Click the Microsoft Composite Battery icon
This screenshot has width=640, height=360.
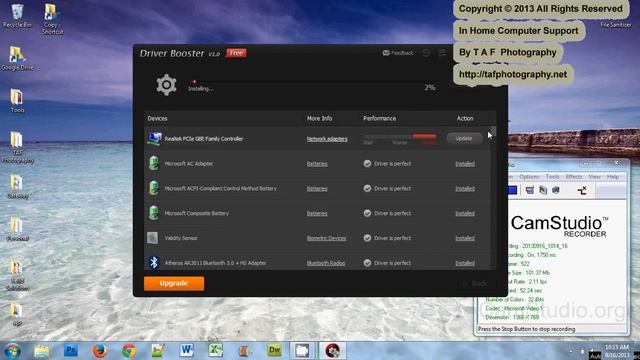(x=153, y=213)
